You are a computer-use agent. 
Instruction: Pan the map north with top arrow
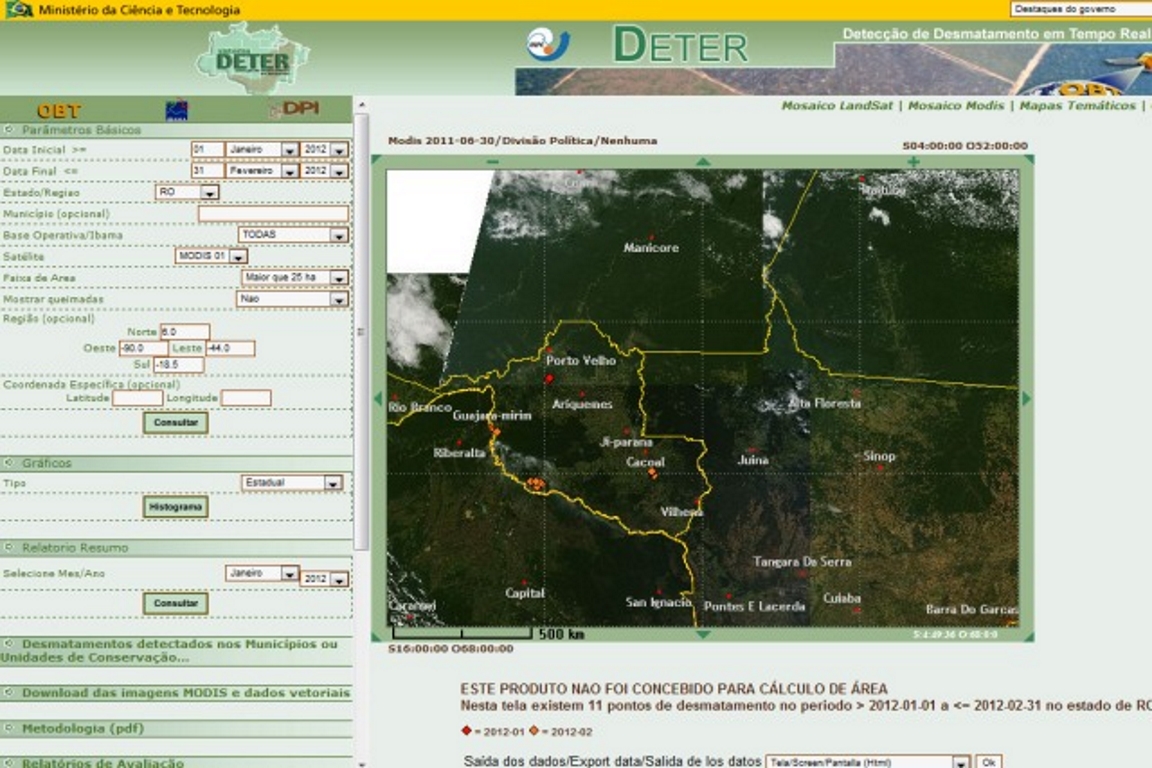(x=703, y=162)
